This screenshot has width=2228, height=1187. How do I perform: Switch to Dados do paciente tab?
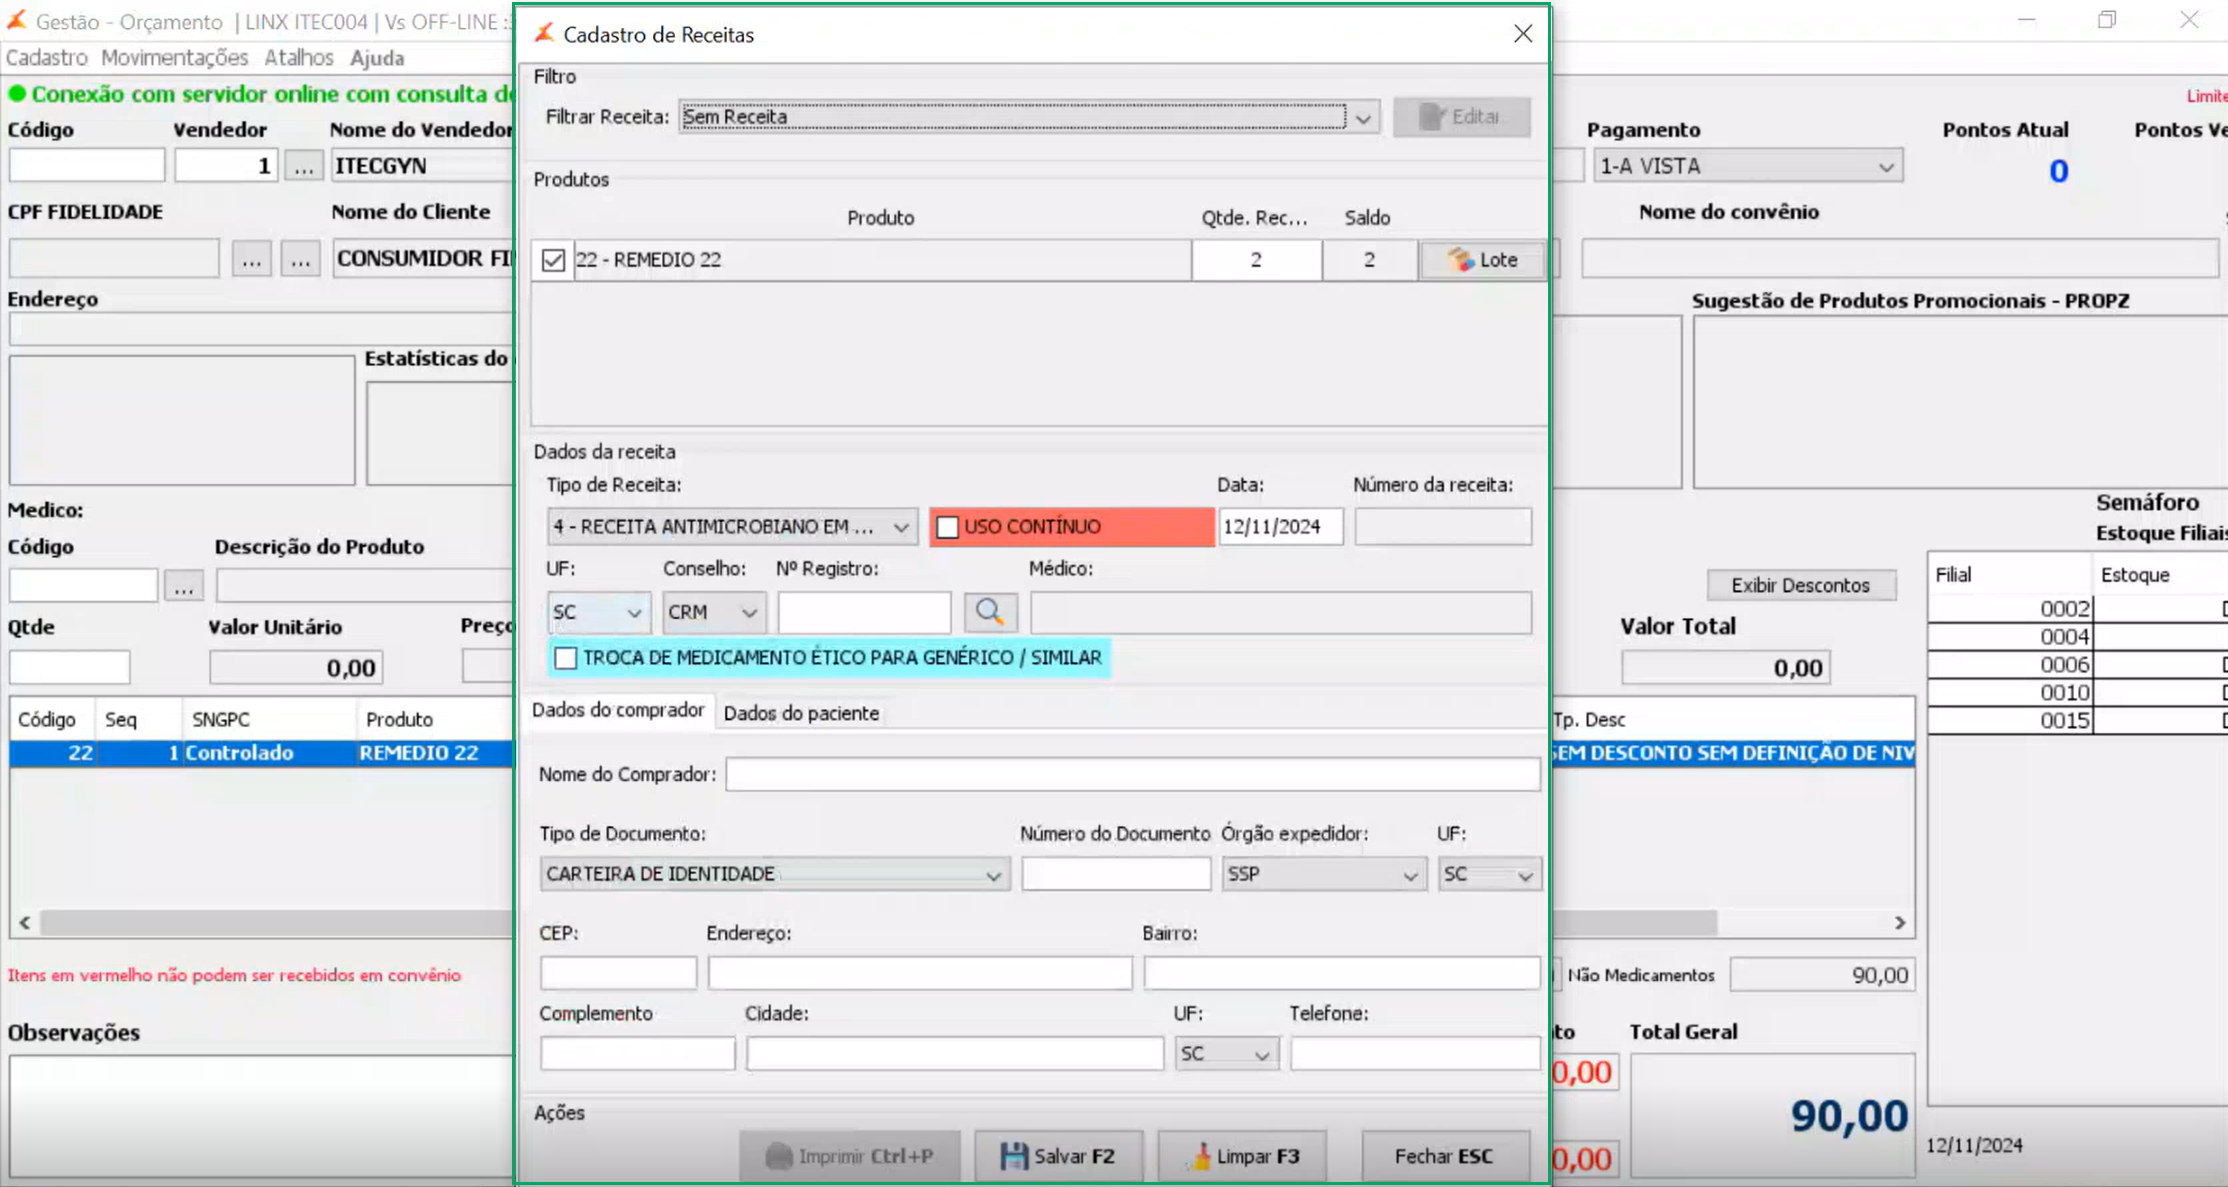(x=801, y=713)
